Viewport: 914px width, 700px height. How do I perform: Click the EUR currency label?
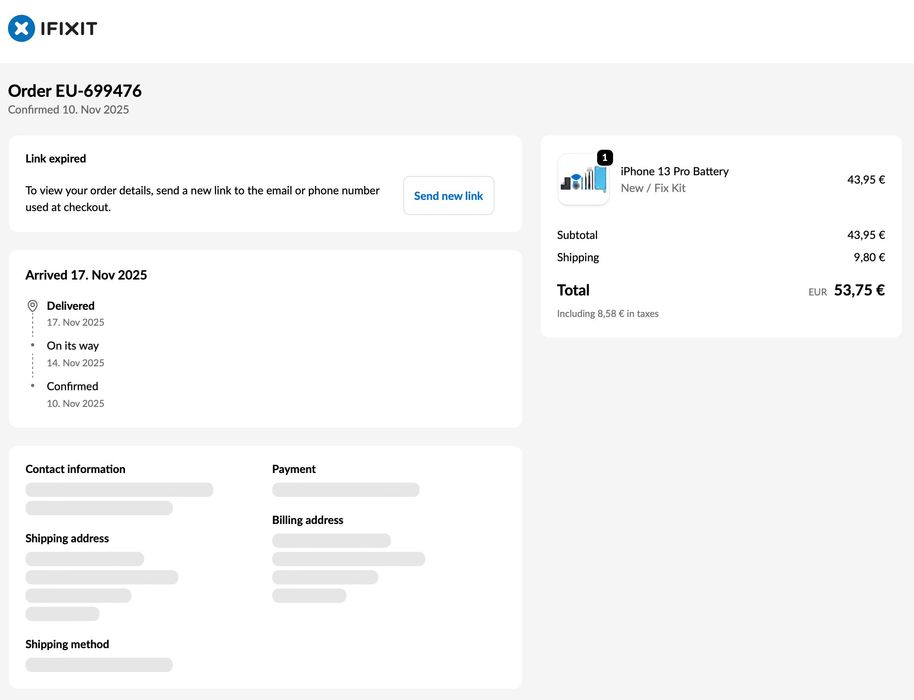tap(817, 292)
